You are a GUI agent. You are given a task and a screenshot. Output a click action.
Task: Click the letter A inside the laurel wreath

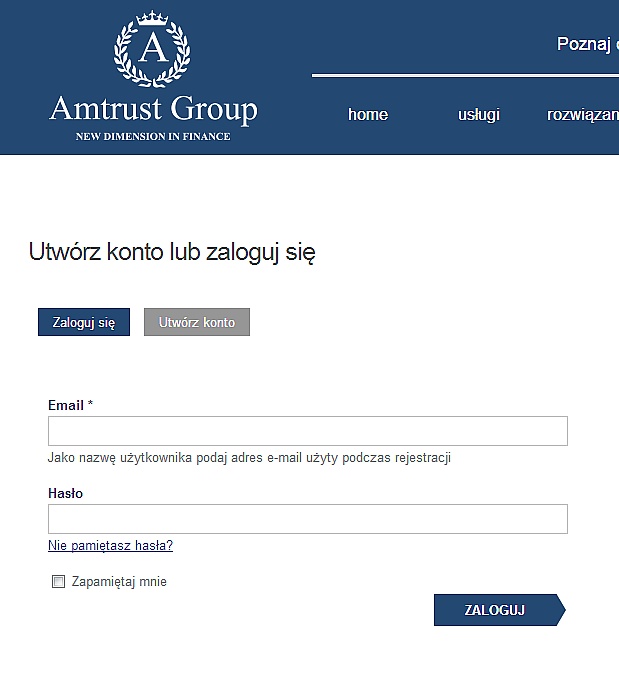tap(153, 48)
